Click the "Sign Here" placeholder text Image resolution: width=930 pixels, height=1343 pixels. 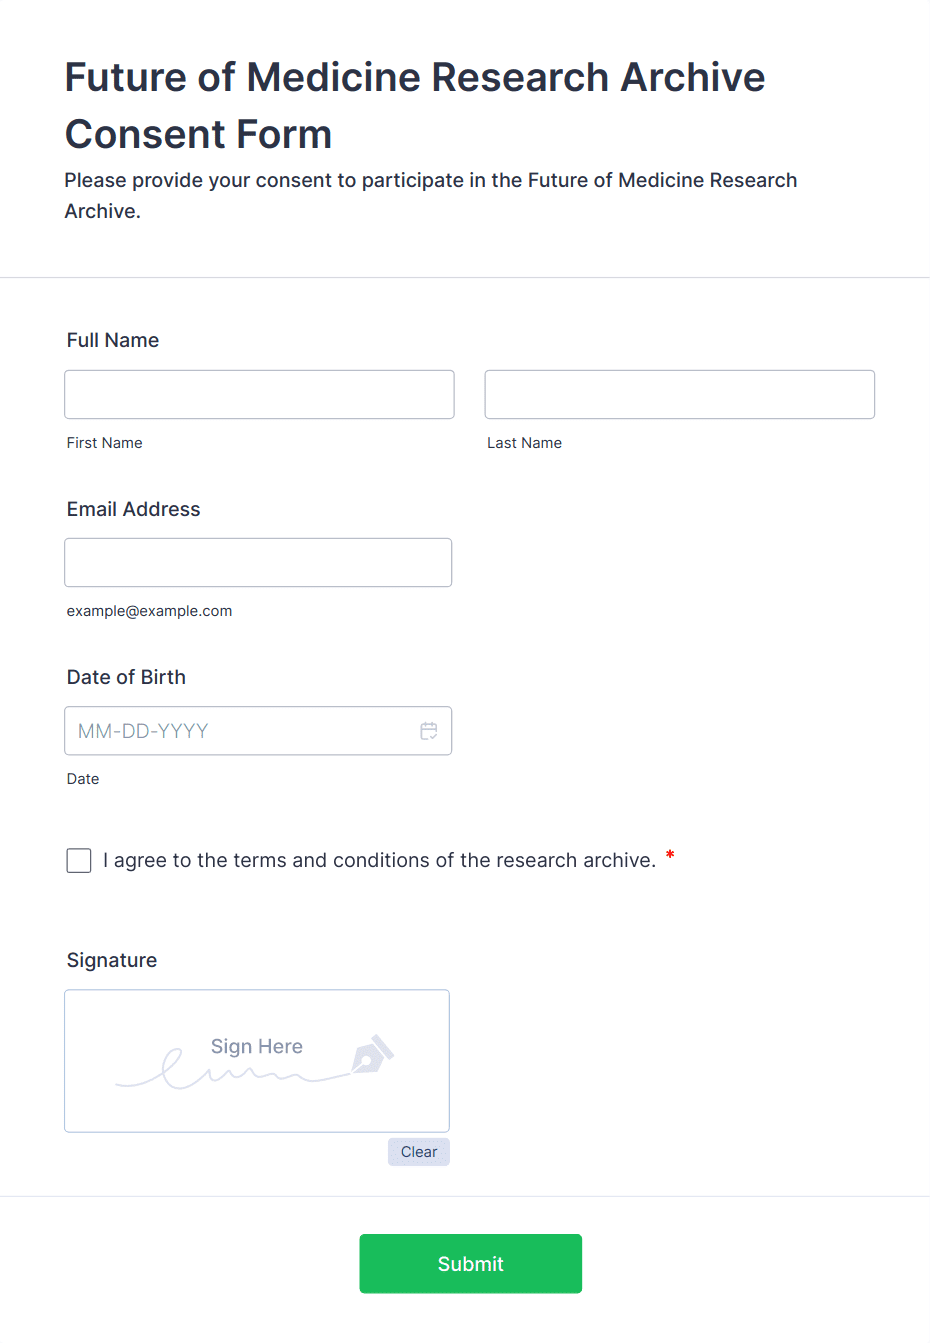257,1046
